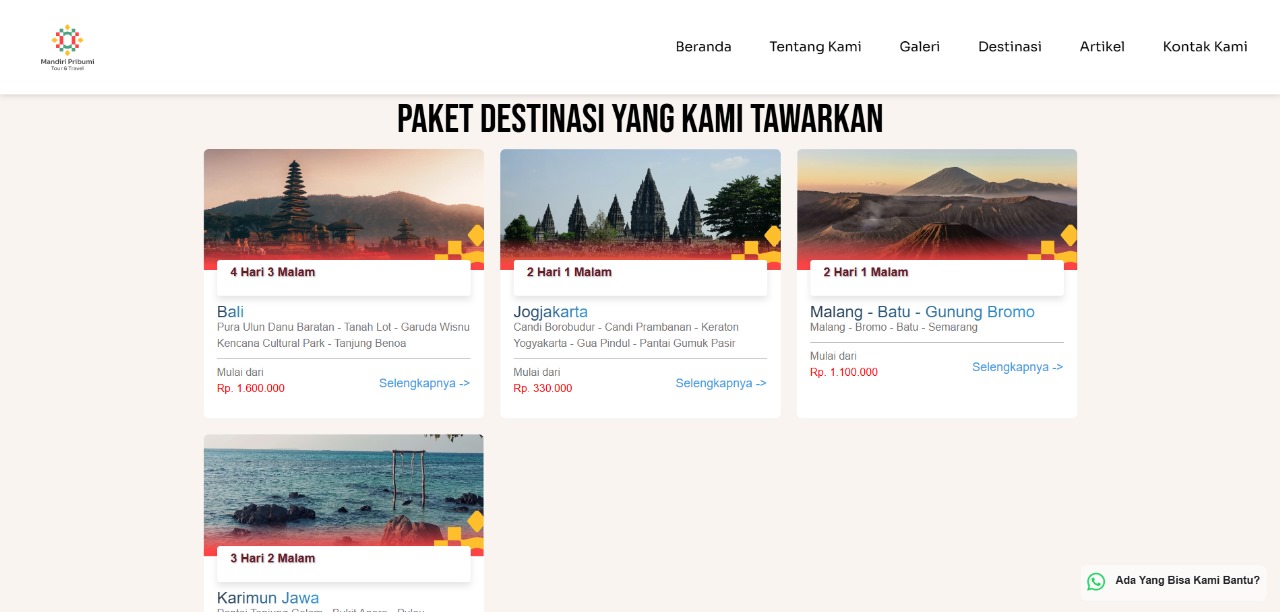Select the price Rp. 1.600.000
This screenshot has height=612, width=1280.
[x=250, y=388]
